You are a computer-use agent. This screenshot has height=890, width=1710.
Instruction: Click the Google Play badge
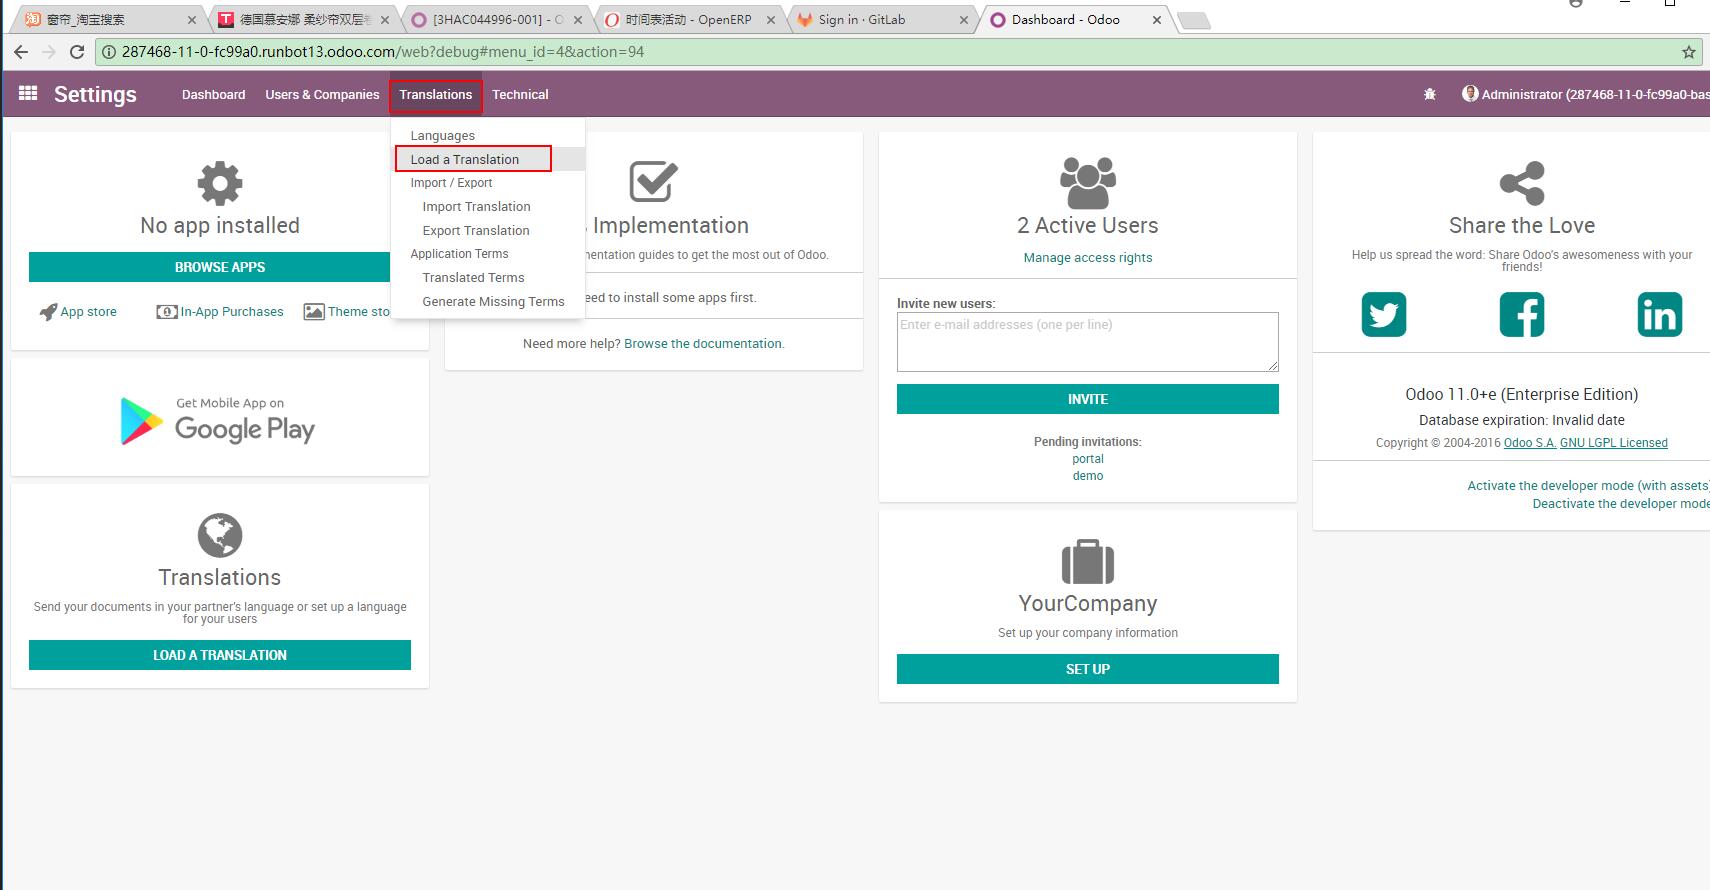(x=219, y=419)
